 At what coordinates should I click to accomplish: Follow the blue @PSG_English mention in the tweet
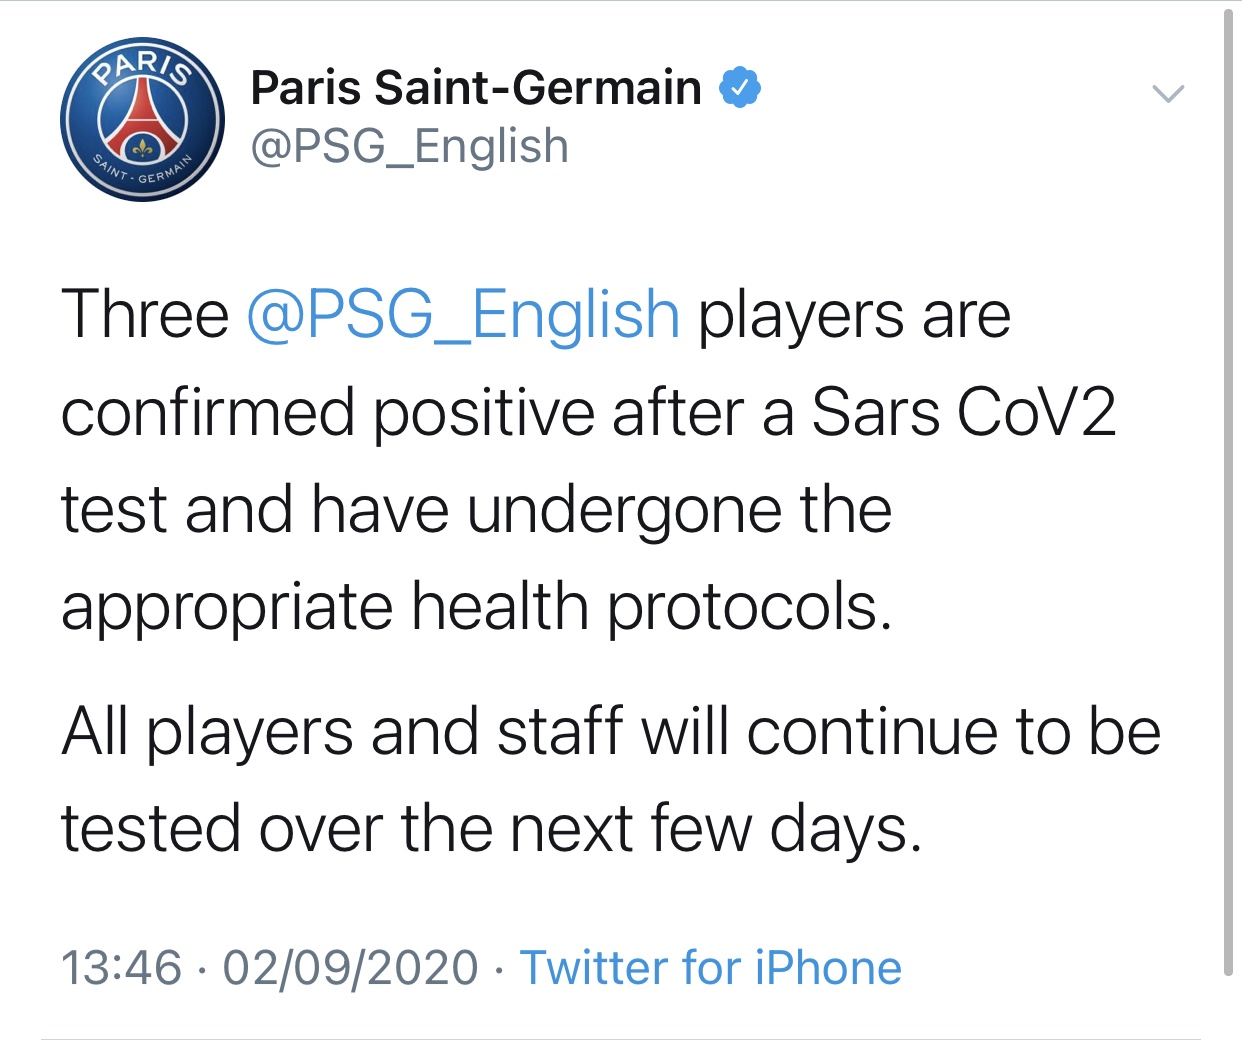[x=463, y=315]
